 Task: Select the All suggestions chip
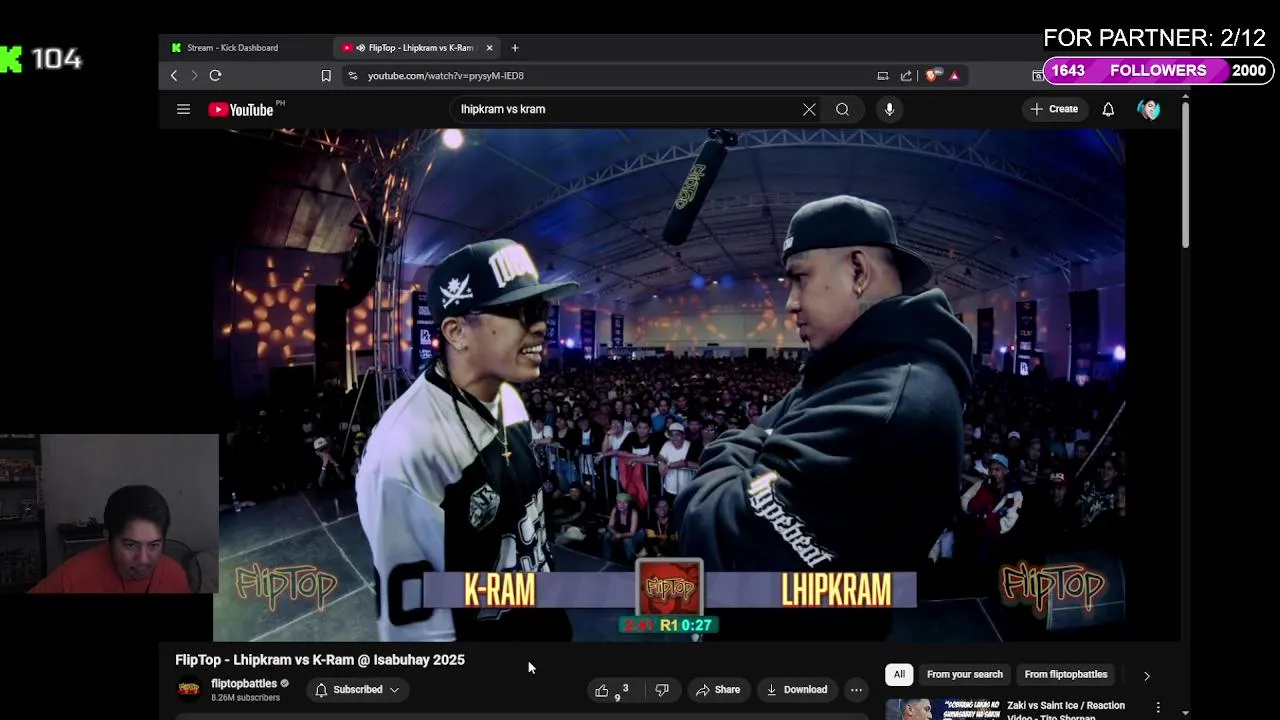pos(899,674)
